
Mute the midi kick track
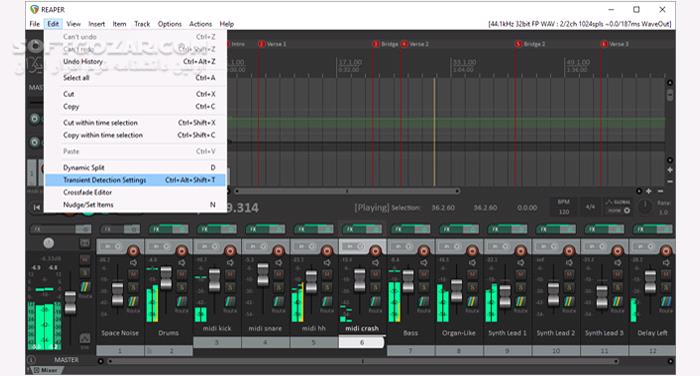tap(230, 274)
